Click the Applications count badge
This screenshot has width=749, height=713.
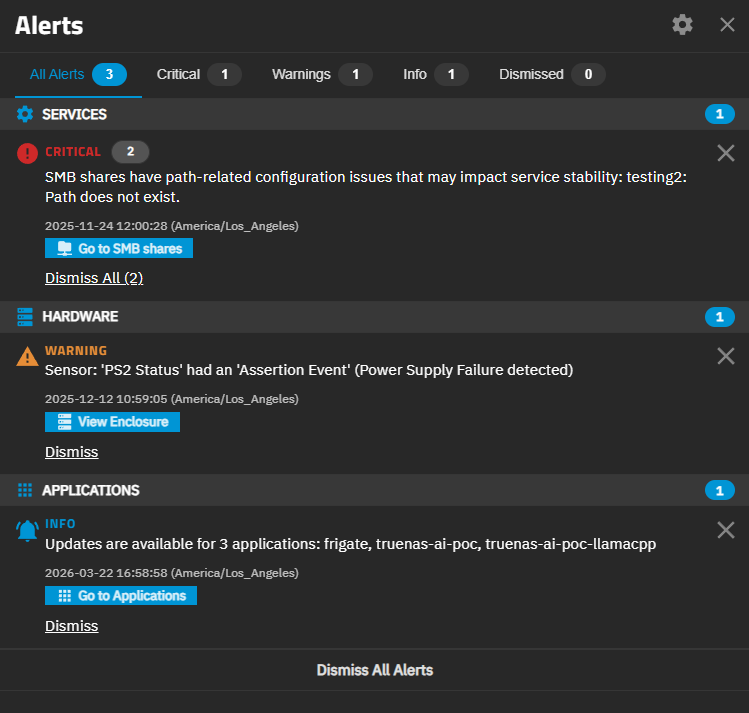(719, 490)
